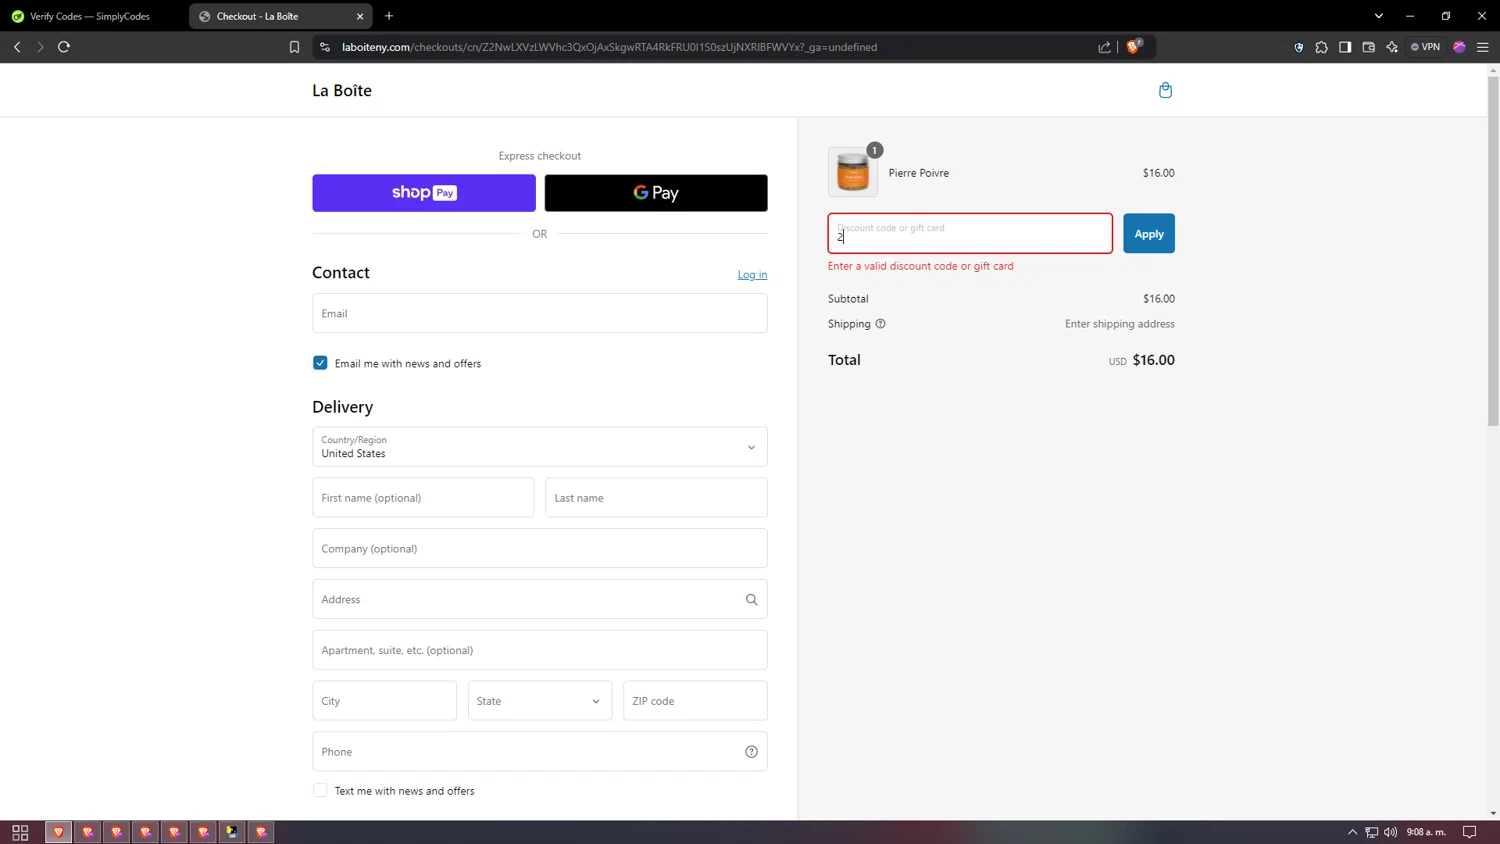Image resolution: width=1500 pixels, height=844 pixels.
Task: Click the ZIP code field
Action: tap(695, 701)
